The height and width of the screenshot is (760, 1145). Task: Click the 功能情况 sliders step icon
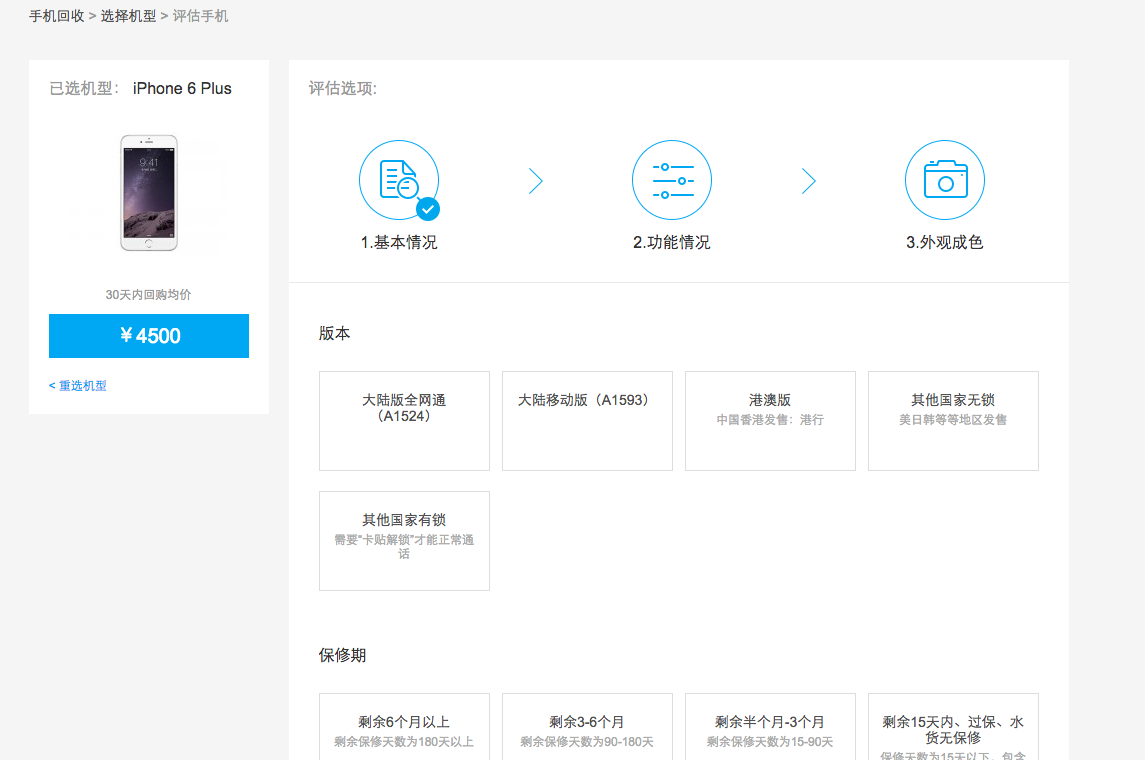(672, 180)
